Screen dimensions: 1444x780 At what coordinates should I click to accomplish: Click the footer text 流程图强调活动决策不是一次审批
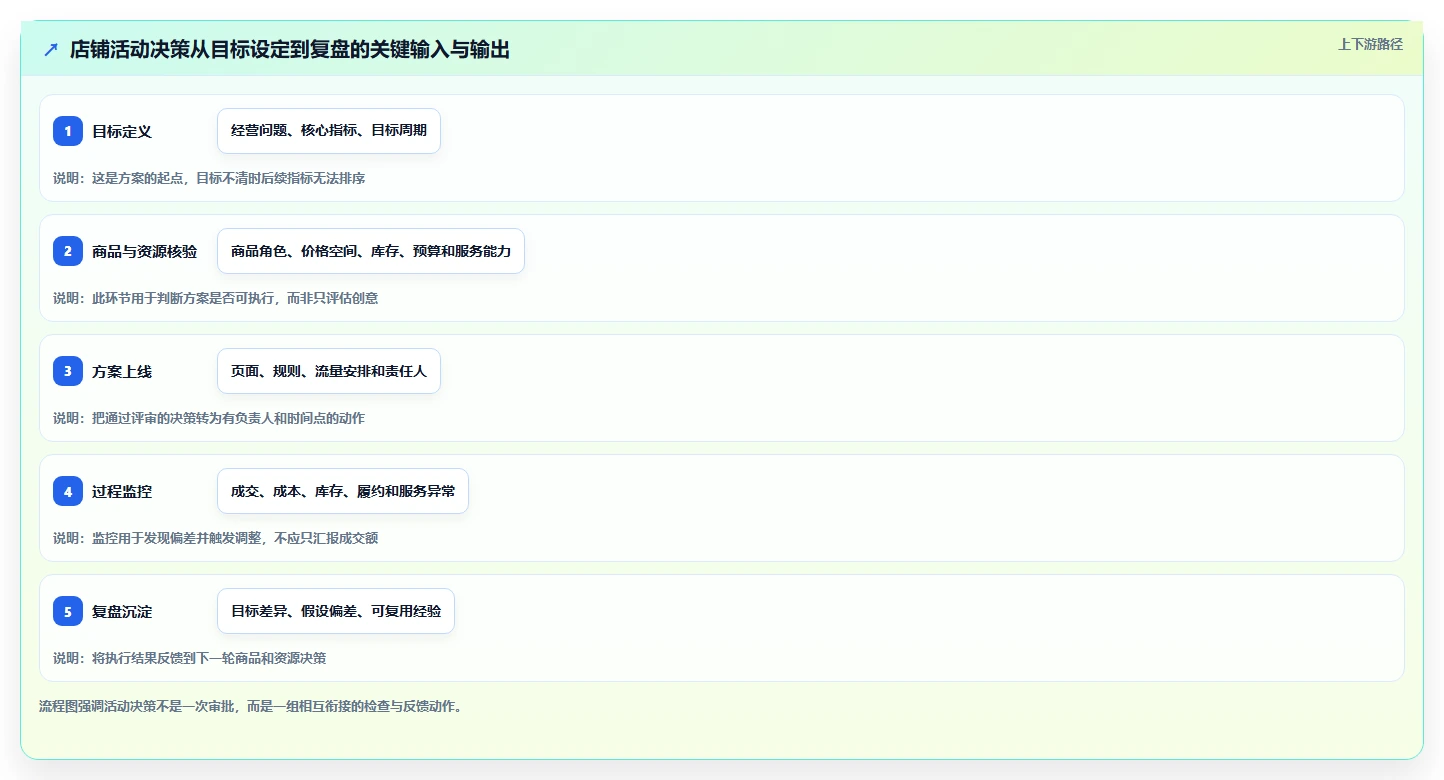(x=250, y=706)
